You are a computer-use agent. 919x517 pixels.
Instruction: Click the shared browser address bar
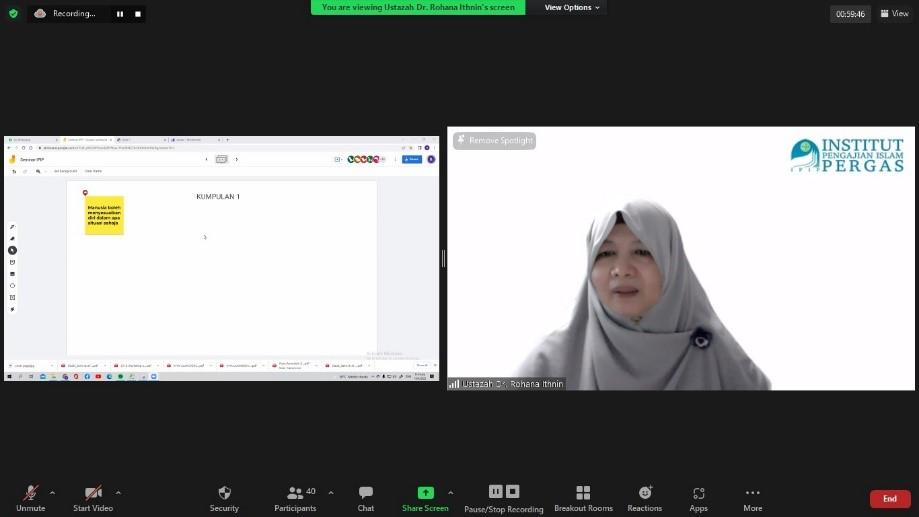[x=217, y=148]
